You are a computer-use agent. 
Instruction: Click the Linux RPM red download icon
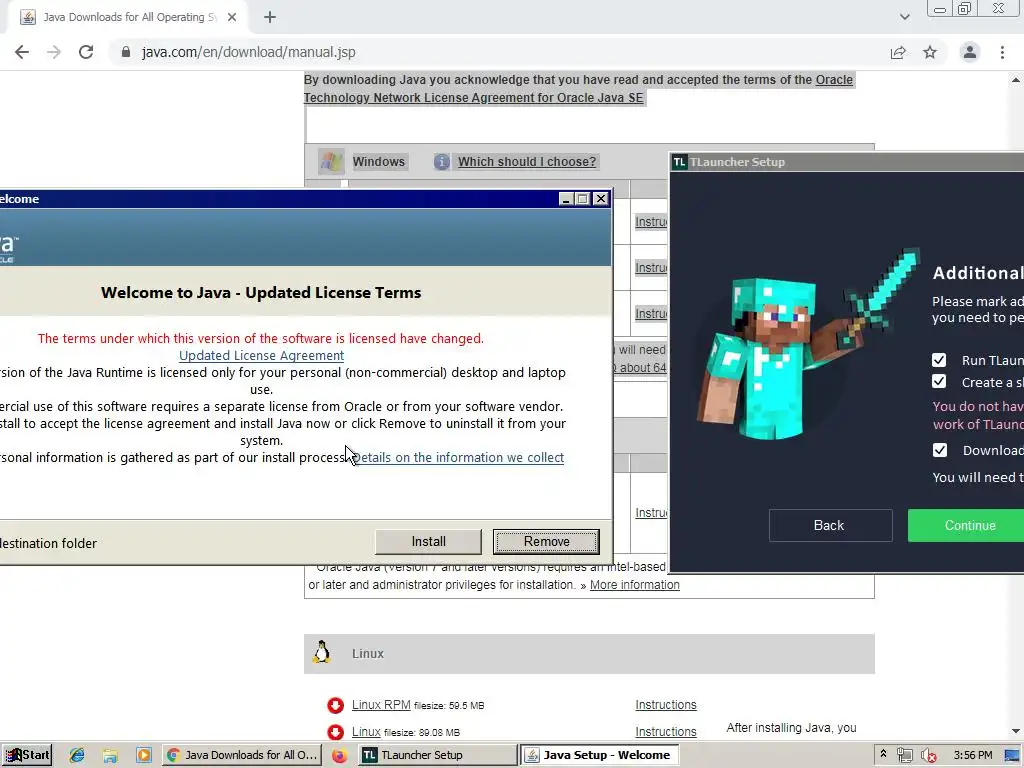(x=336, y=705)
